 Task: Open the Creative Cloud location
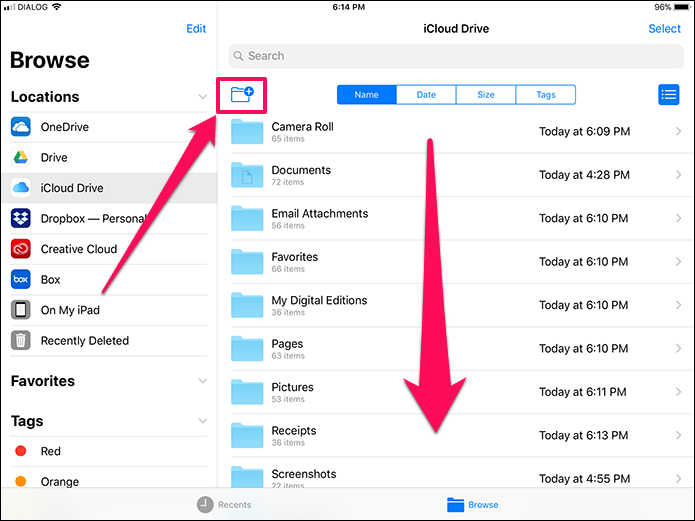[109, 249]
